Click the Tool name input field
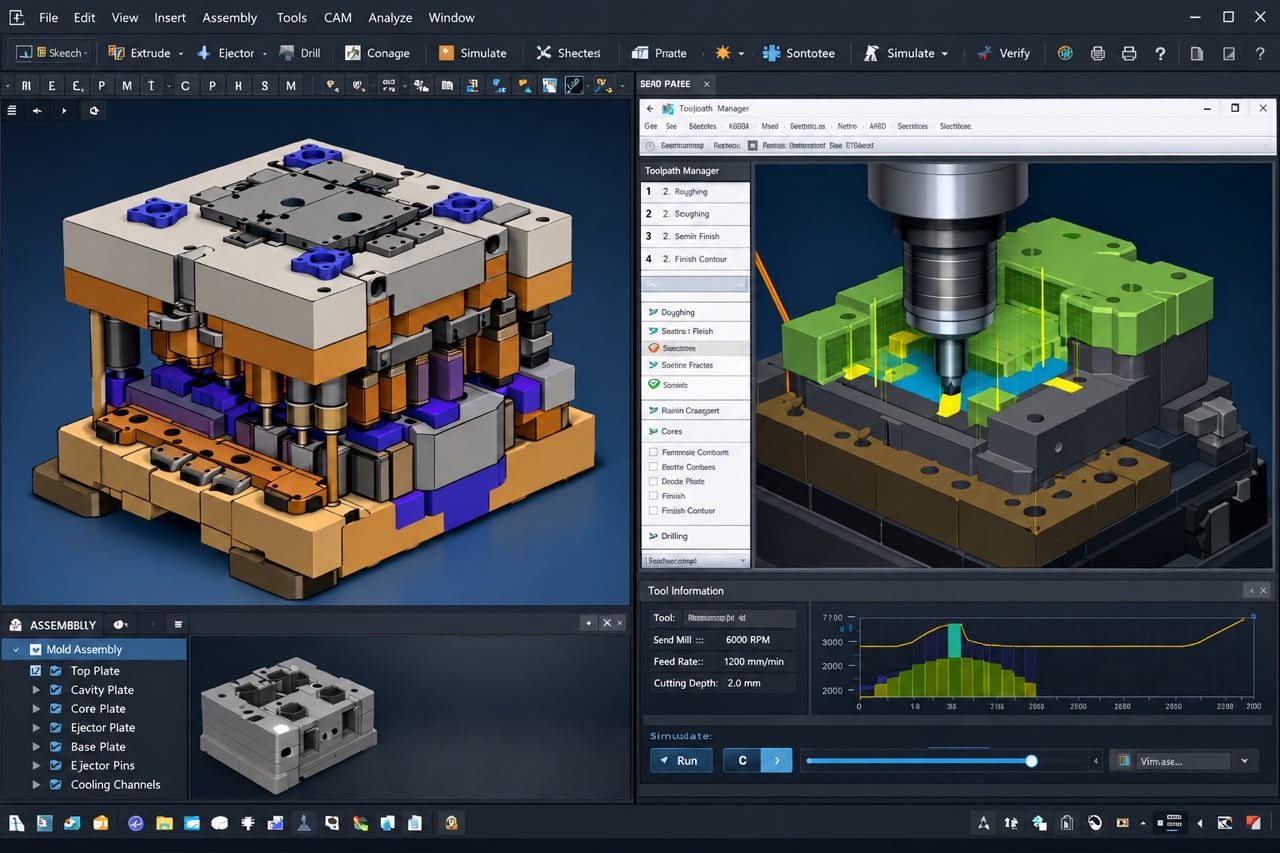 739,618
